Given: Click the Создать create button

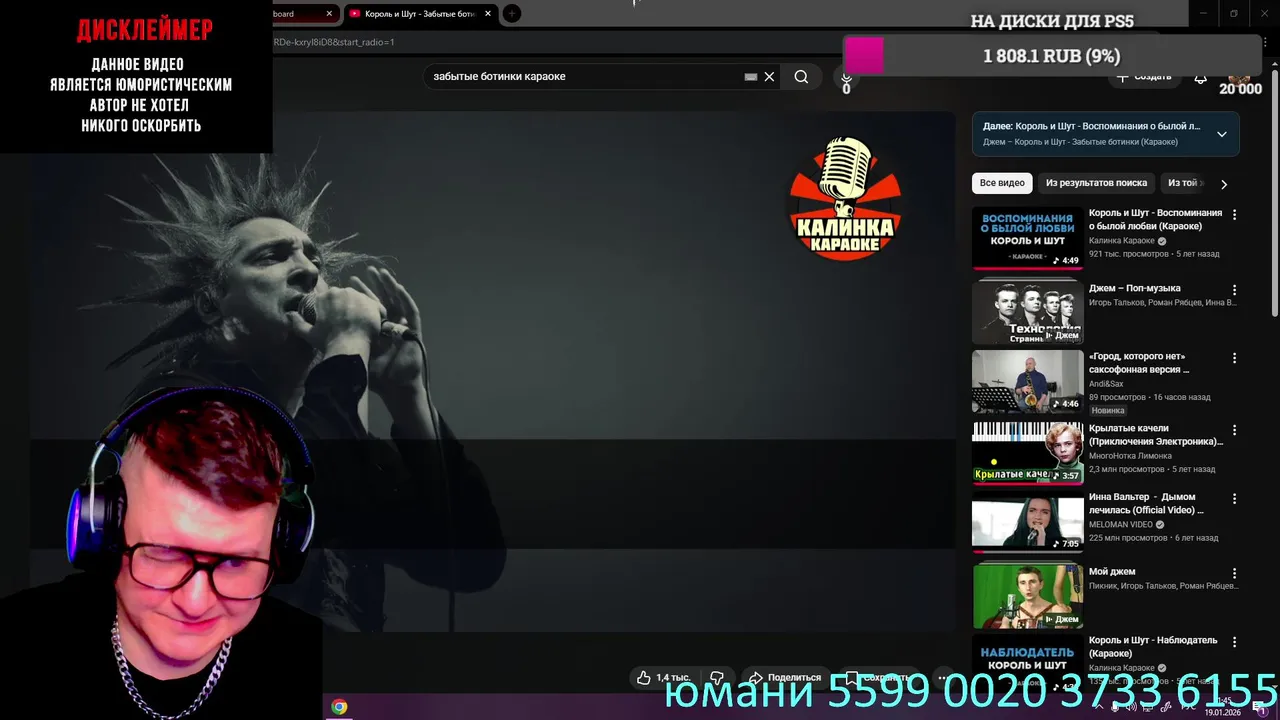Looking at the screenshot, I should coord(1144,77).
